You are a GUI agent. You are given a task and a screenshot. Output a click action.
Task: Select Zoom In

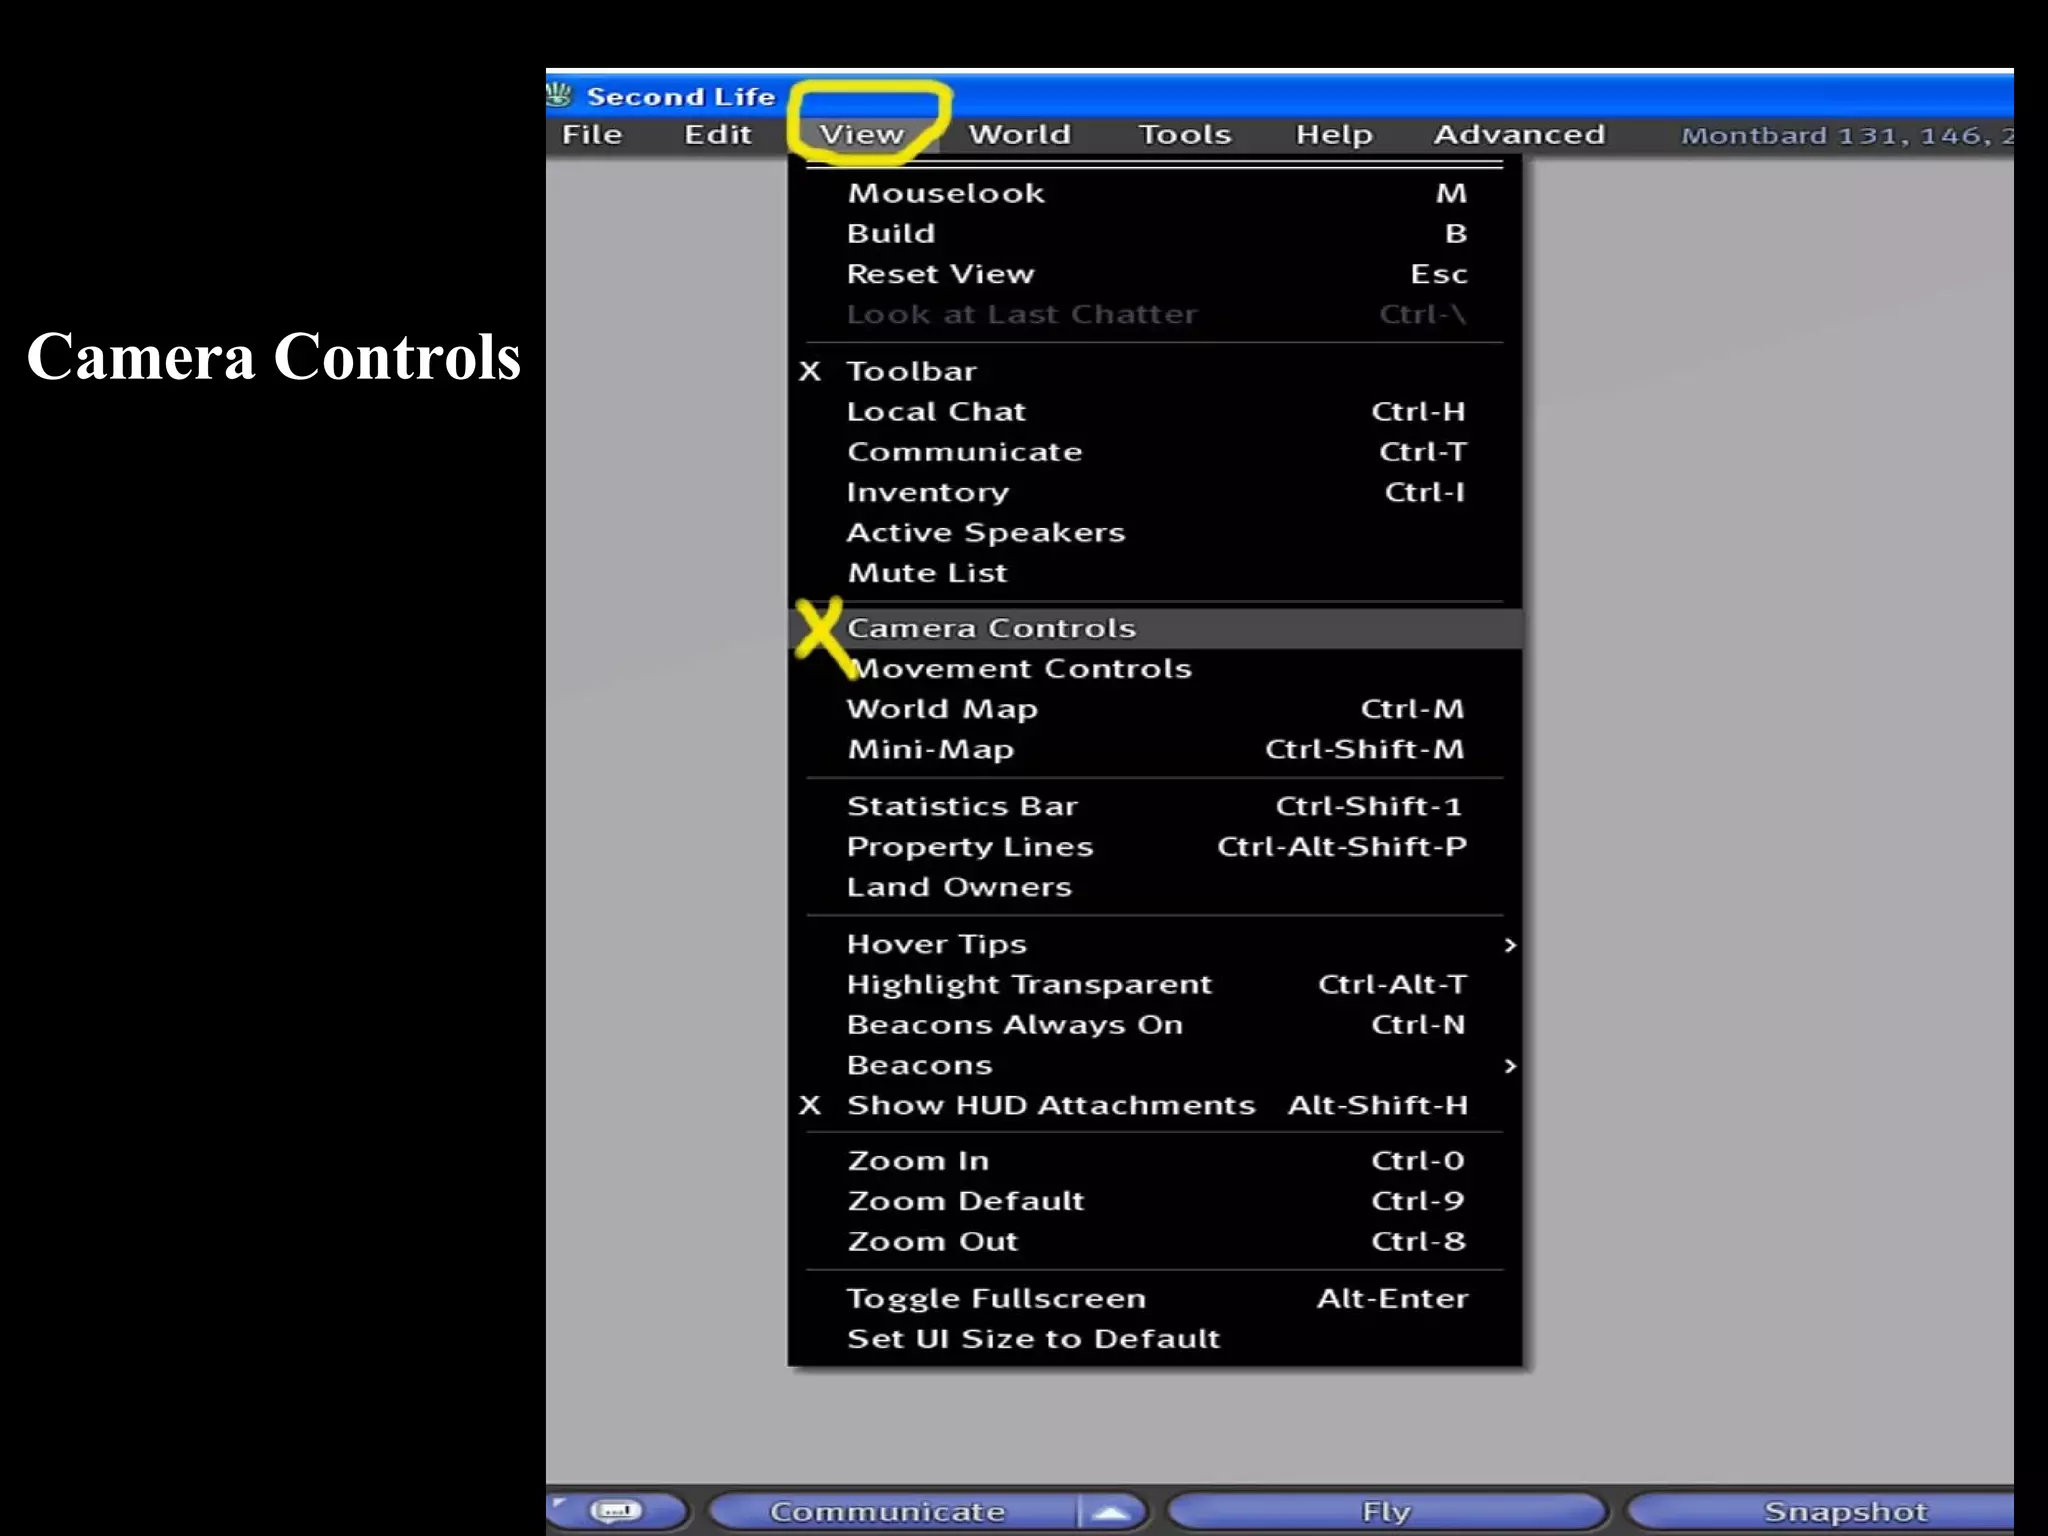[1155, 1161]
